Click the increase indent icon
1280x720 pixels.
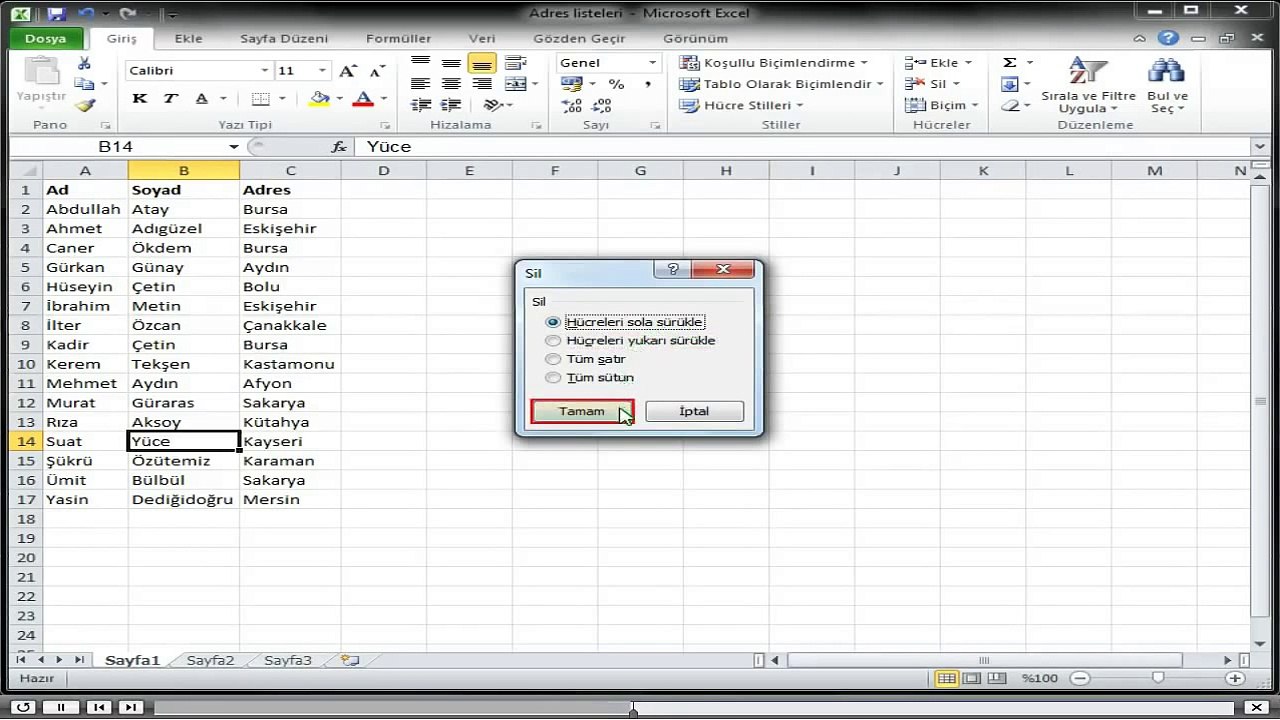pos(451,105)
